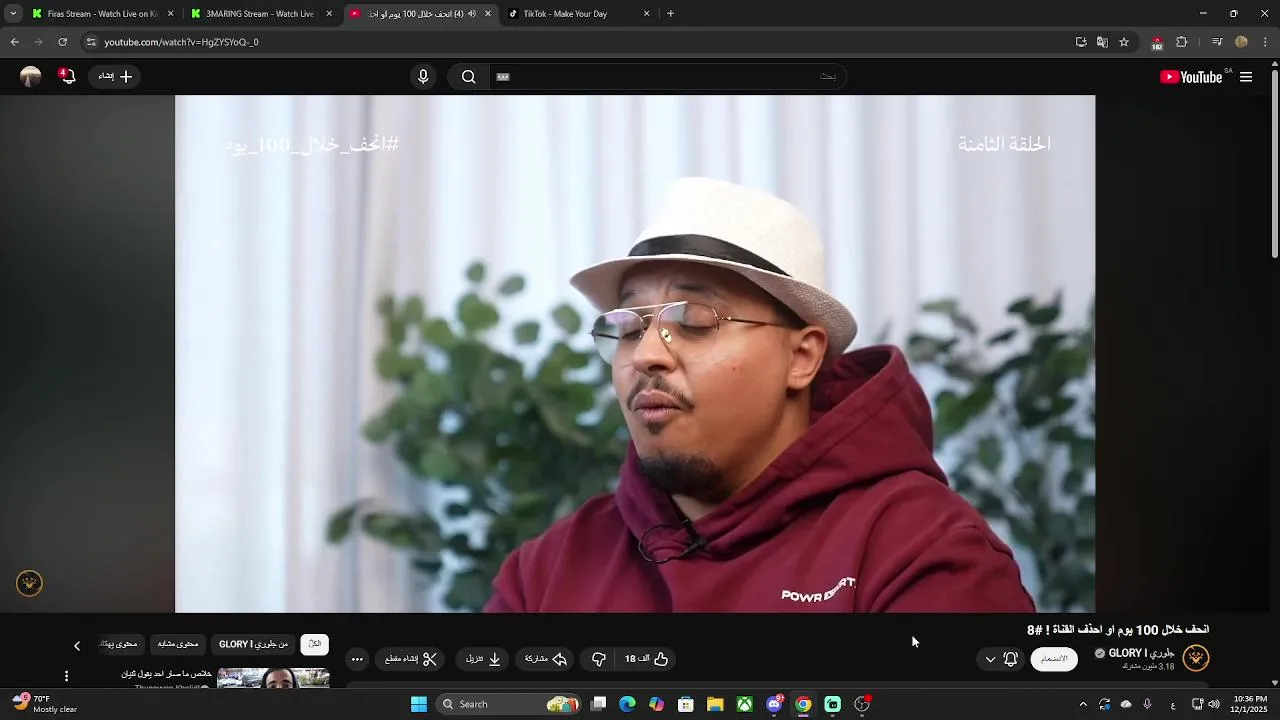Go back in browser history
Image resolution: width=1280 pixels, height=720 pixels.
click(x=14, y=42)
